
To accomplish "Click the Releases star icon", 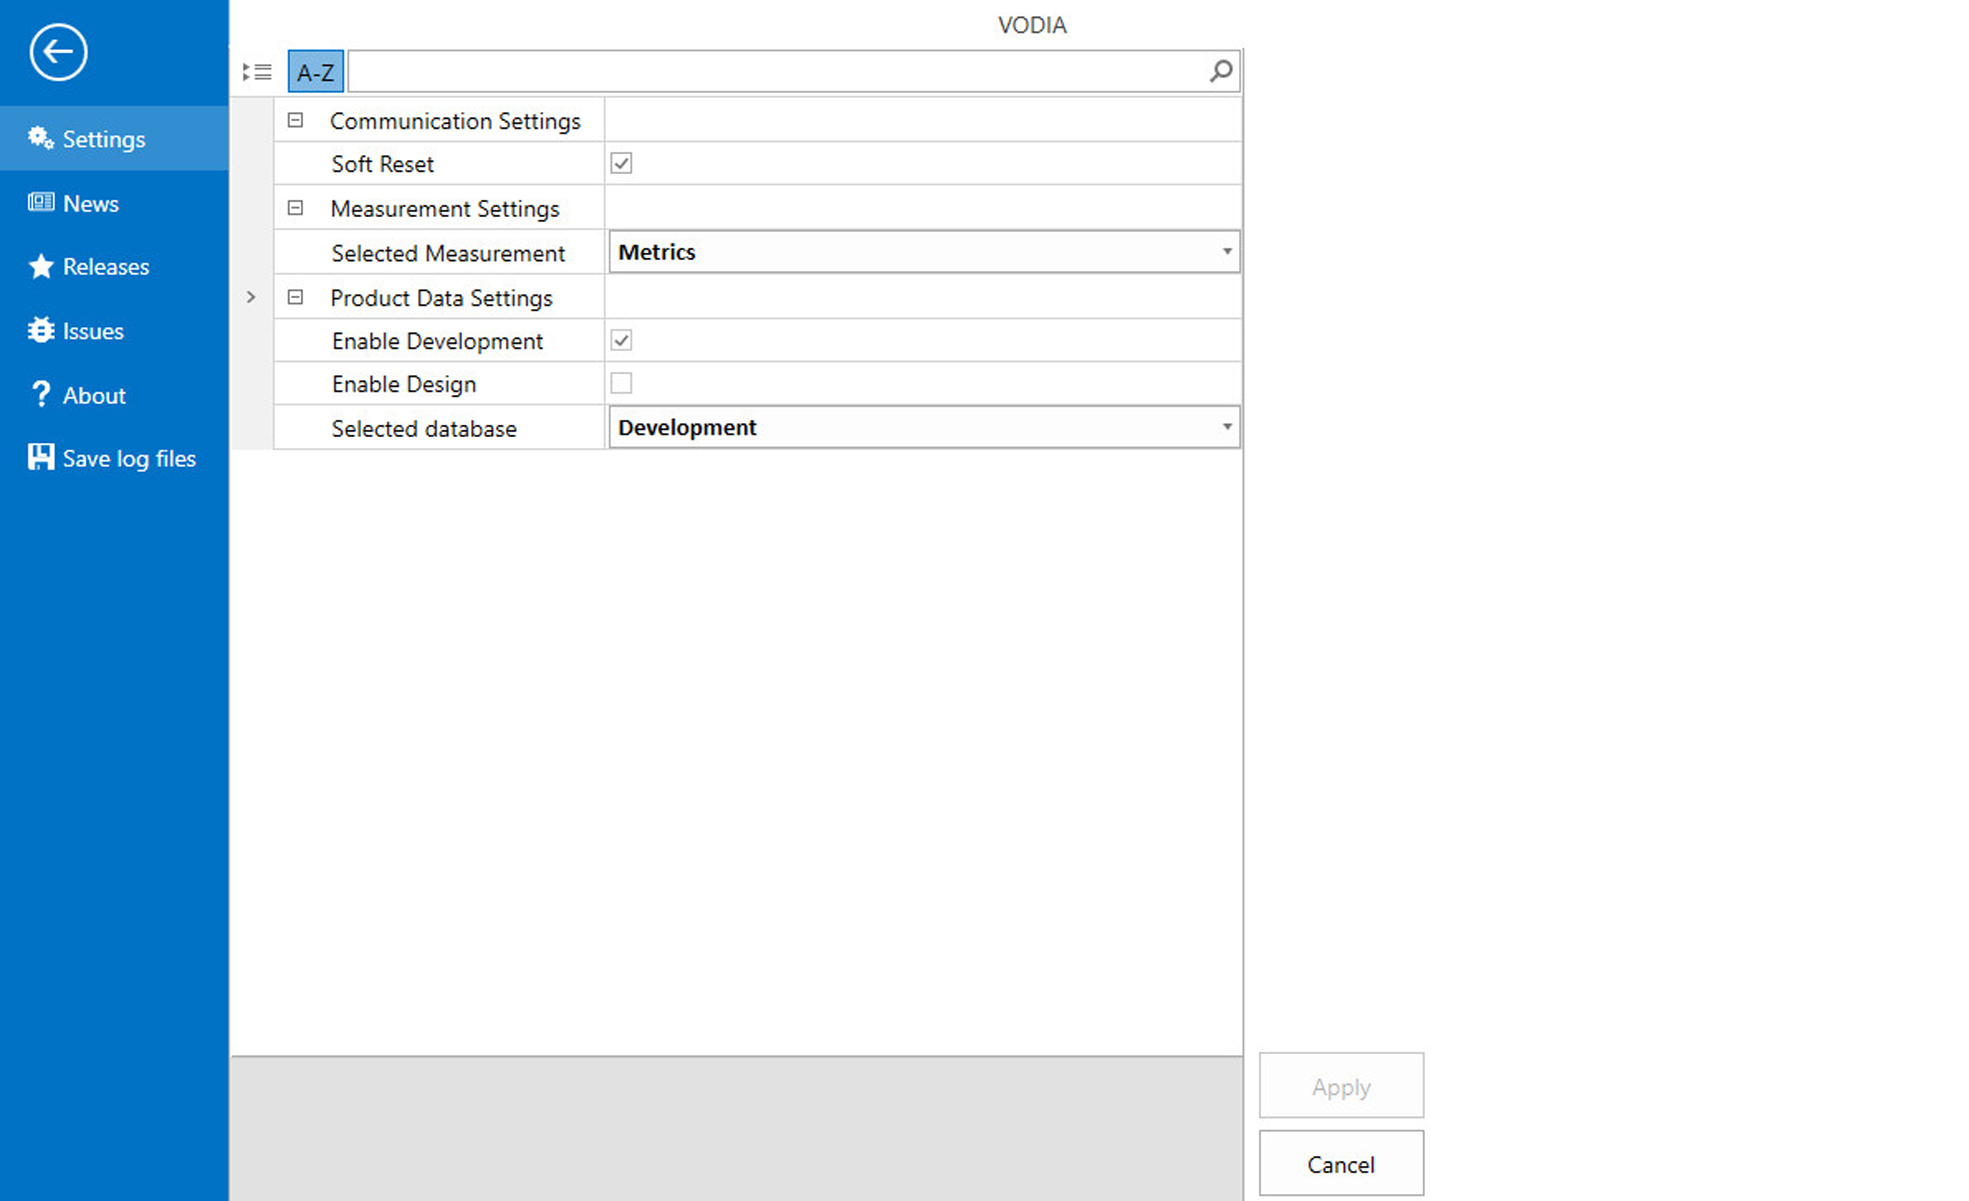I will coord(41,266).
